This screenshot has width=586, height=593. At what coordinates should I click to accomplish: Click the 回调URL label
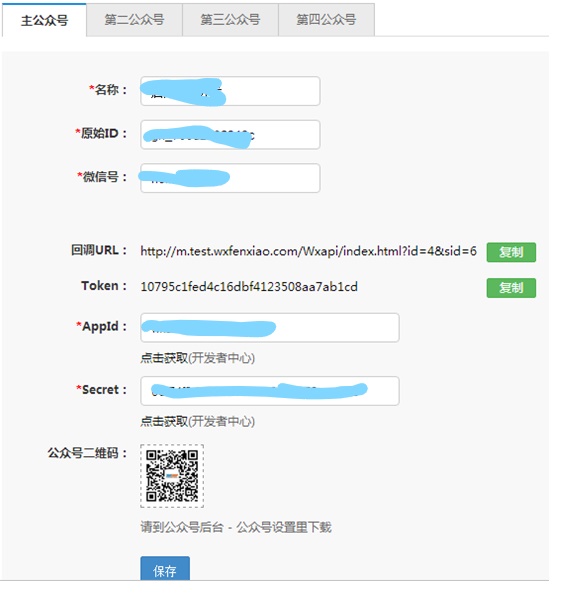[99, 250]
